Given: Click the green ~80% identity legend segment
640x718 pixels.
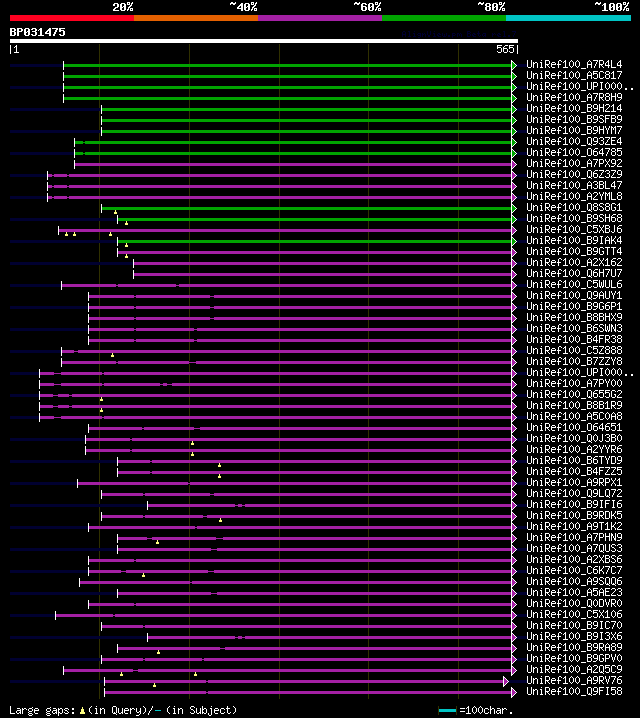Looking at the screenshot, I should tap(444, 18).
